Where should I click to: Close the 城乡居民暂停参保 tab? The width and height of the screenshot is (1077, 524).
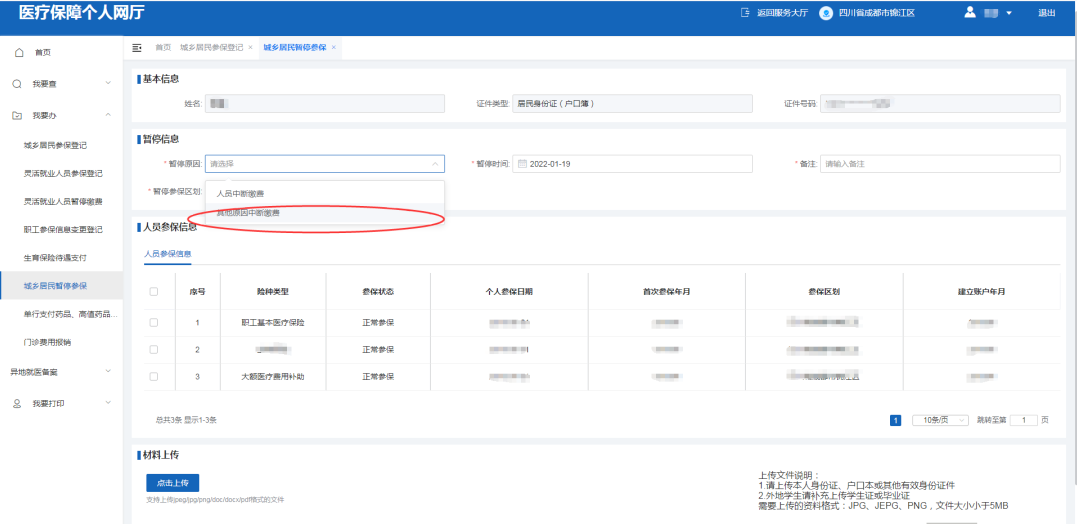[334, 47]
